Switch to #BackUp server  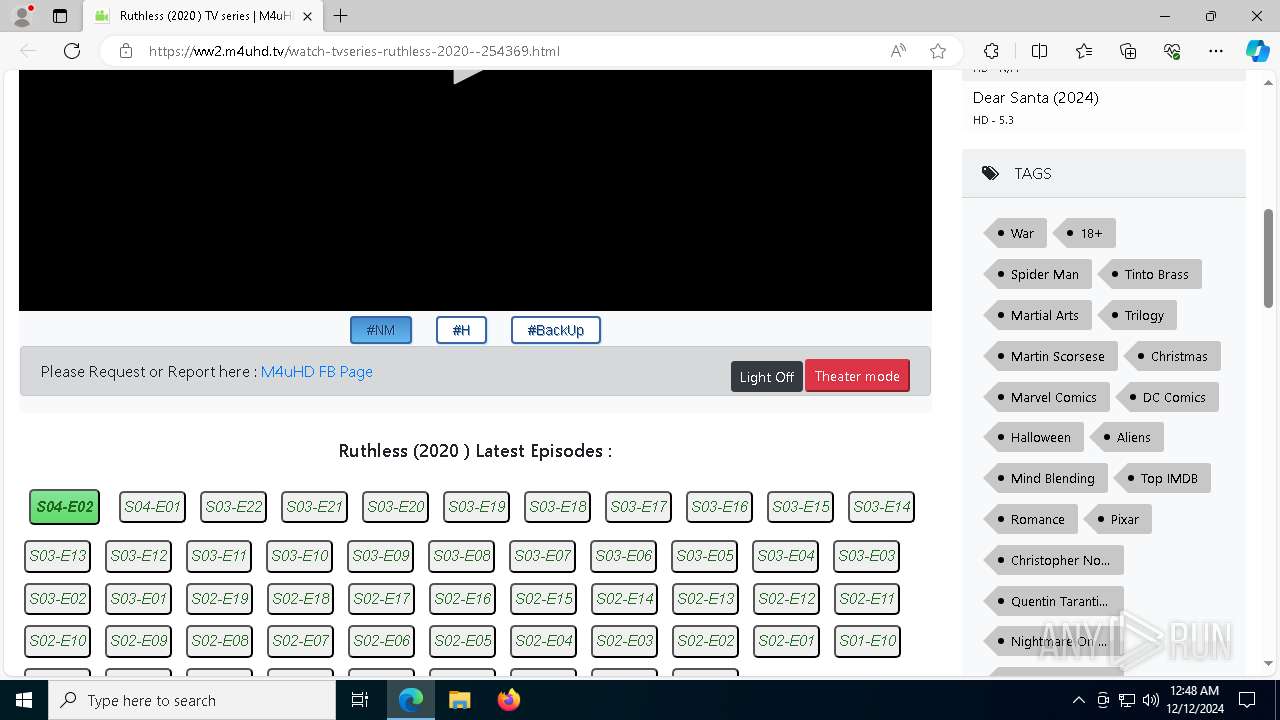[x=556, y=330]
